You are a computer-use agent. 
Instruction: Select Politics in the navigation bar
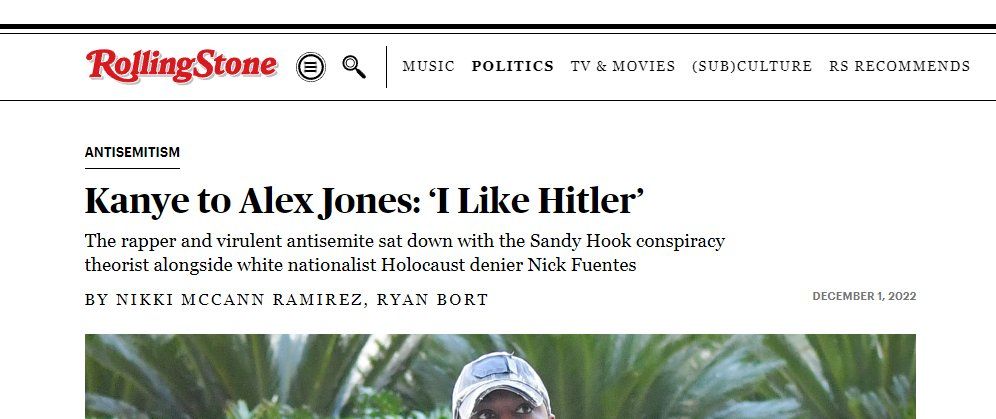[512, 67]
